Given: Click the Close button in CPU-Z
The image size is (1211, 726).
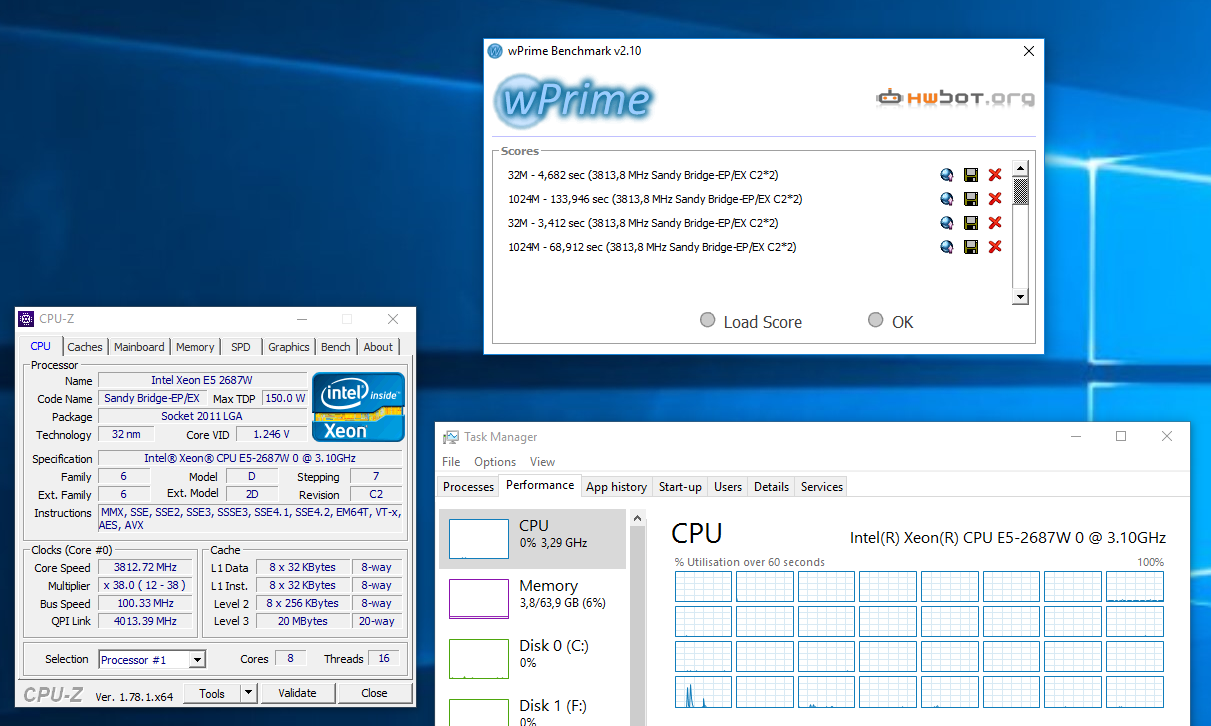Looking at the screenshot, I should coord(374,693).
